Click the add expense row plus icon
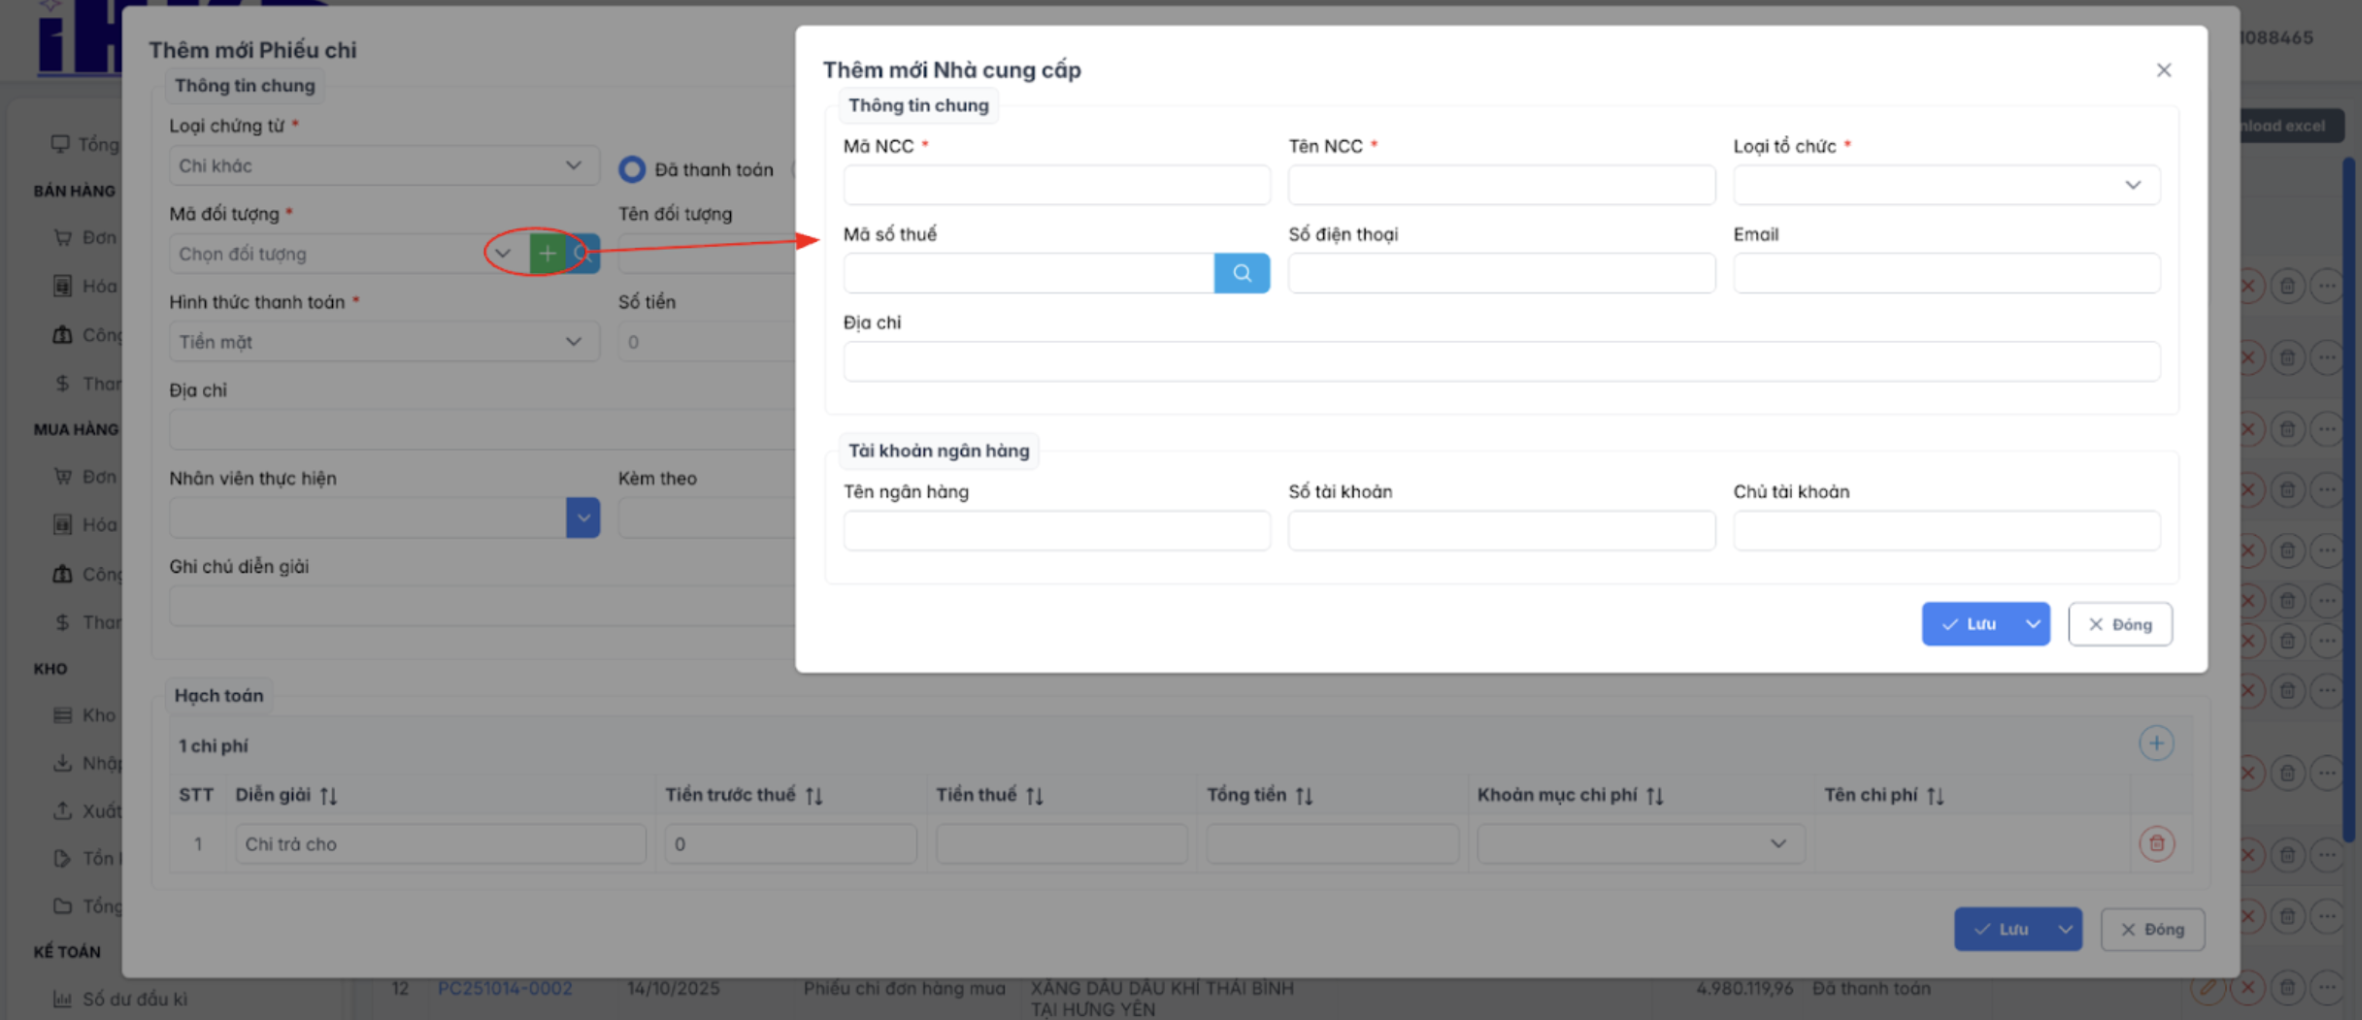The width and height of the screenshot is (2362, 1020). pos(2155,744)
